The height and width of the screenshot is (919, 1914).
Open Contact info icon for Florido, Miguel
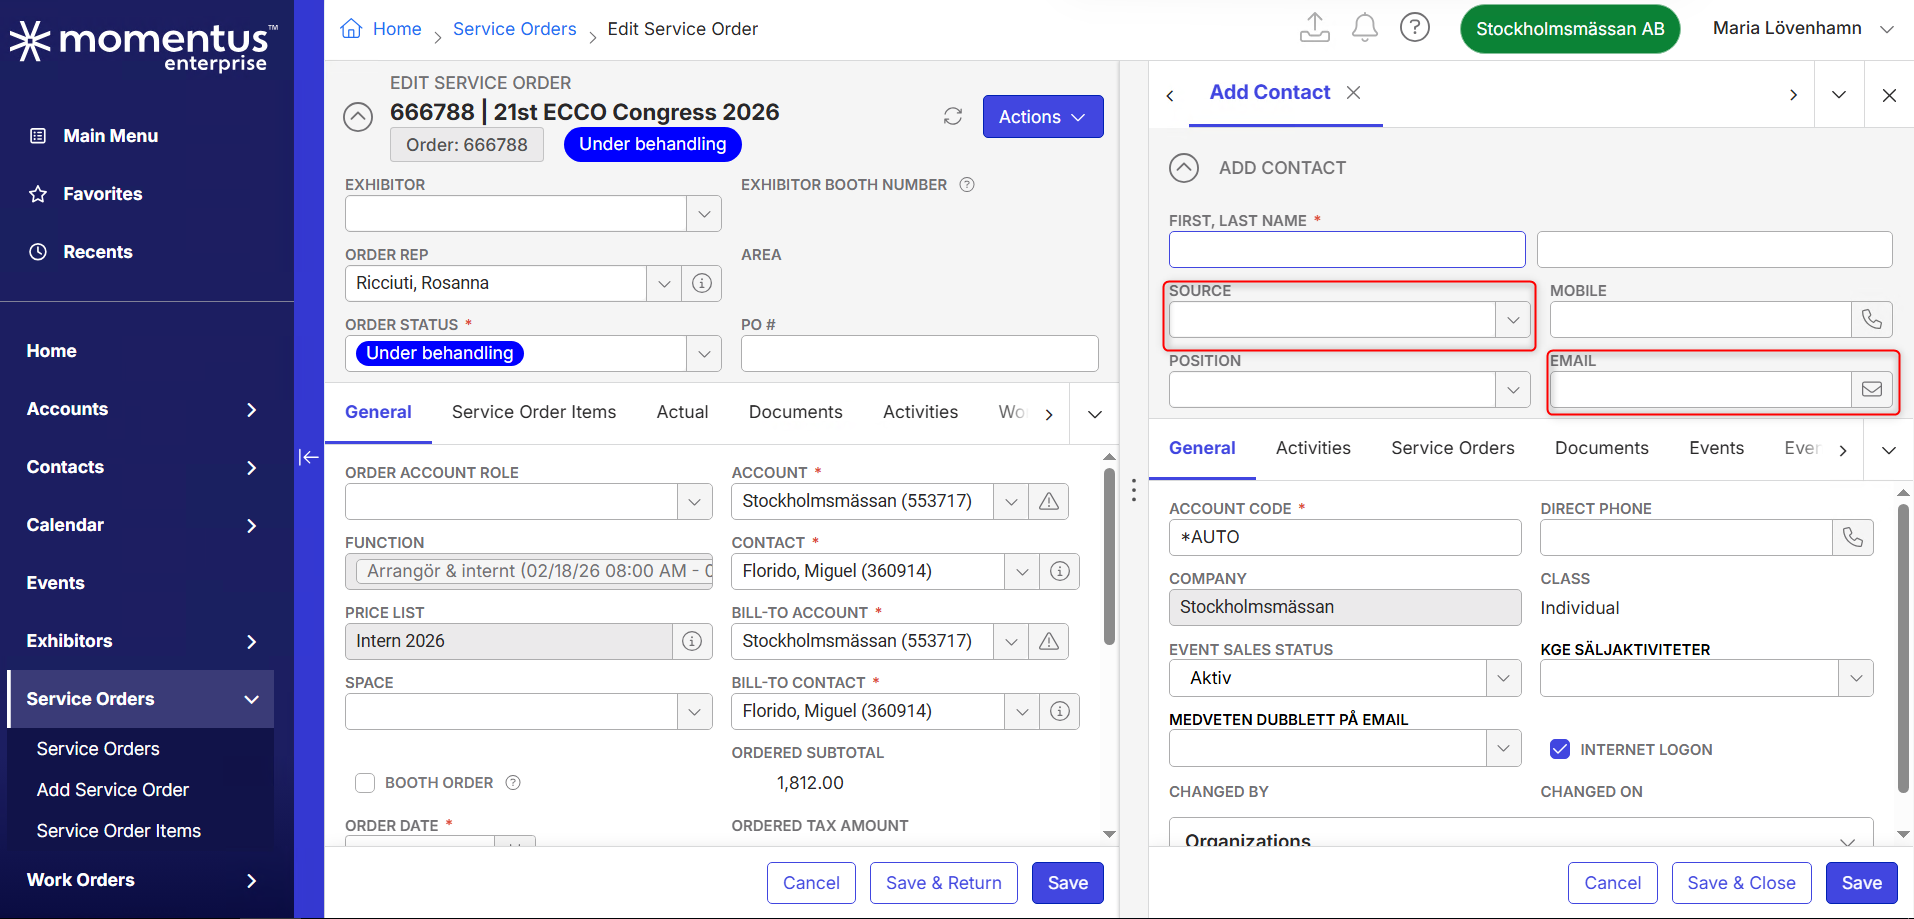(x=1060, y=571)
